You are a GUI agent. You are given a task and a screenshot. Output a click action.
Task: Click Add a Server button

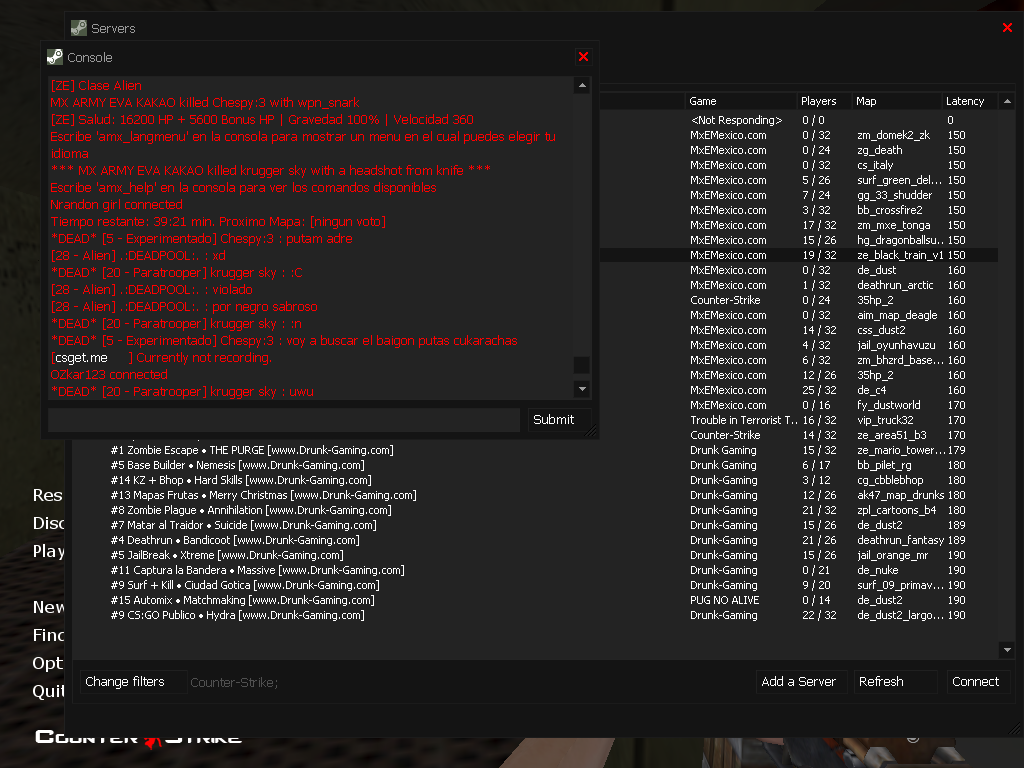pos(799,682)
